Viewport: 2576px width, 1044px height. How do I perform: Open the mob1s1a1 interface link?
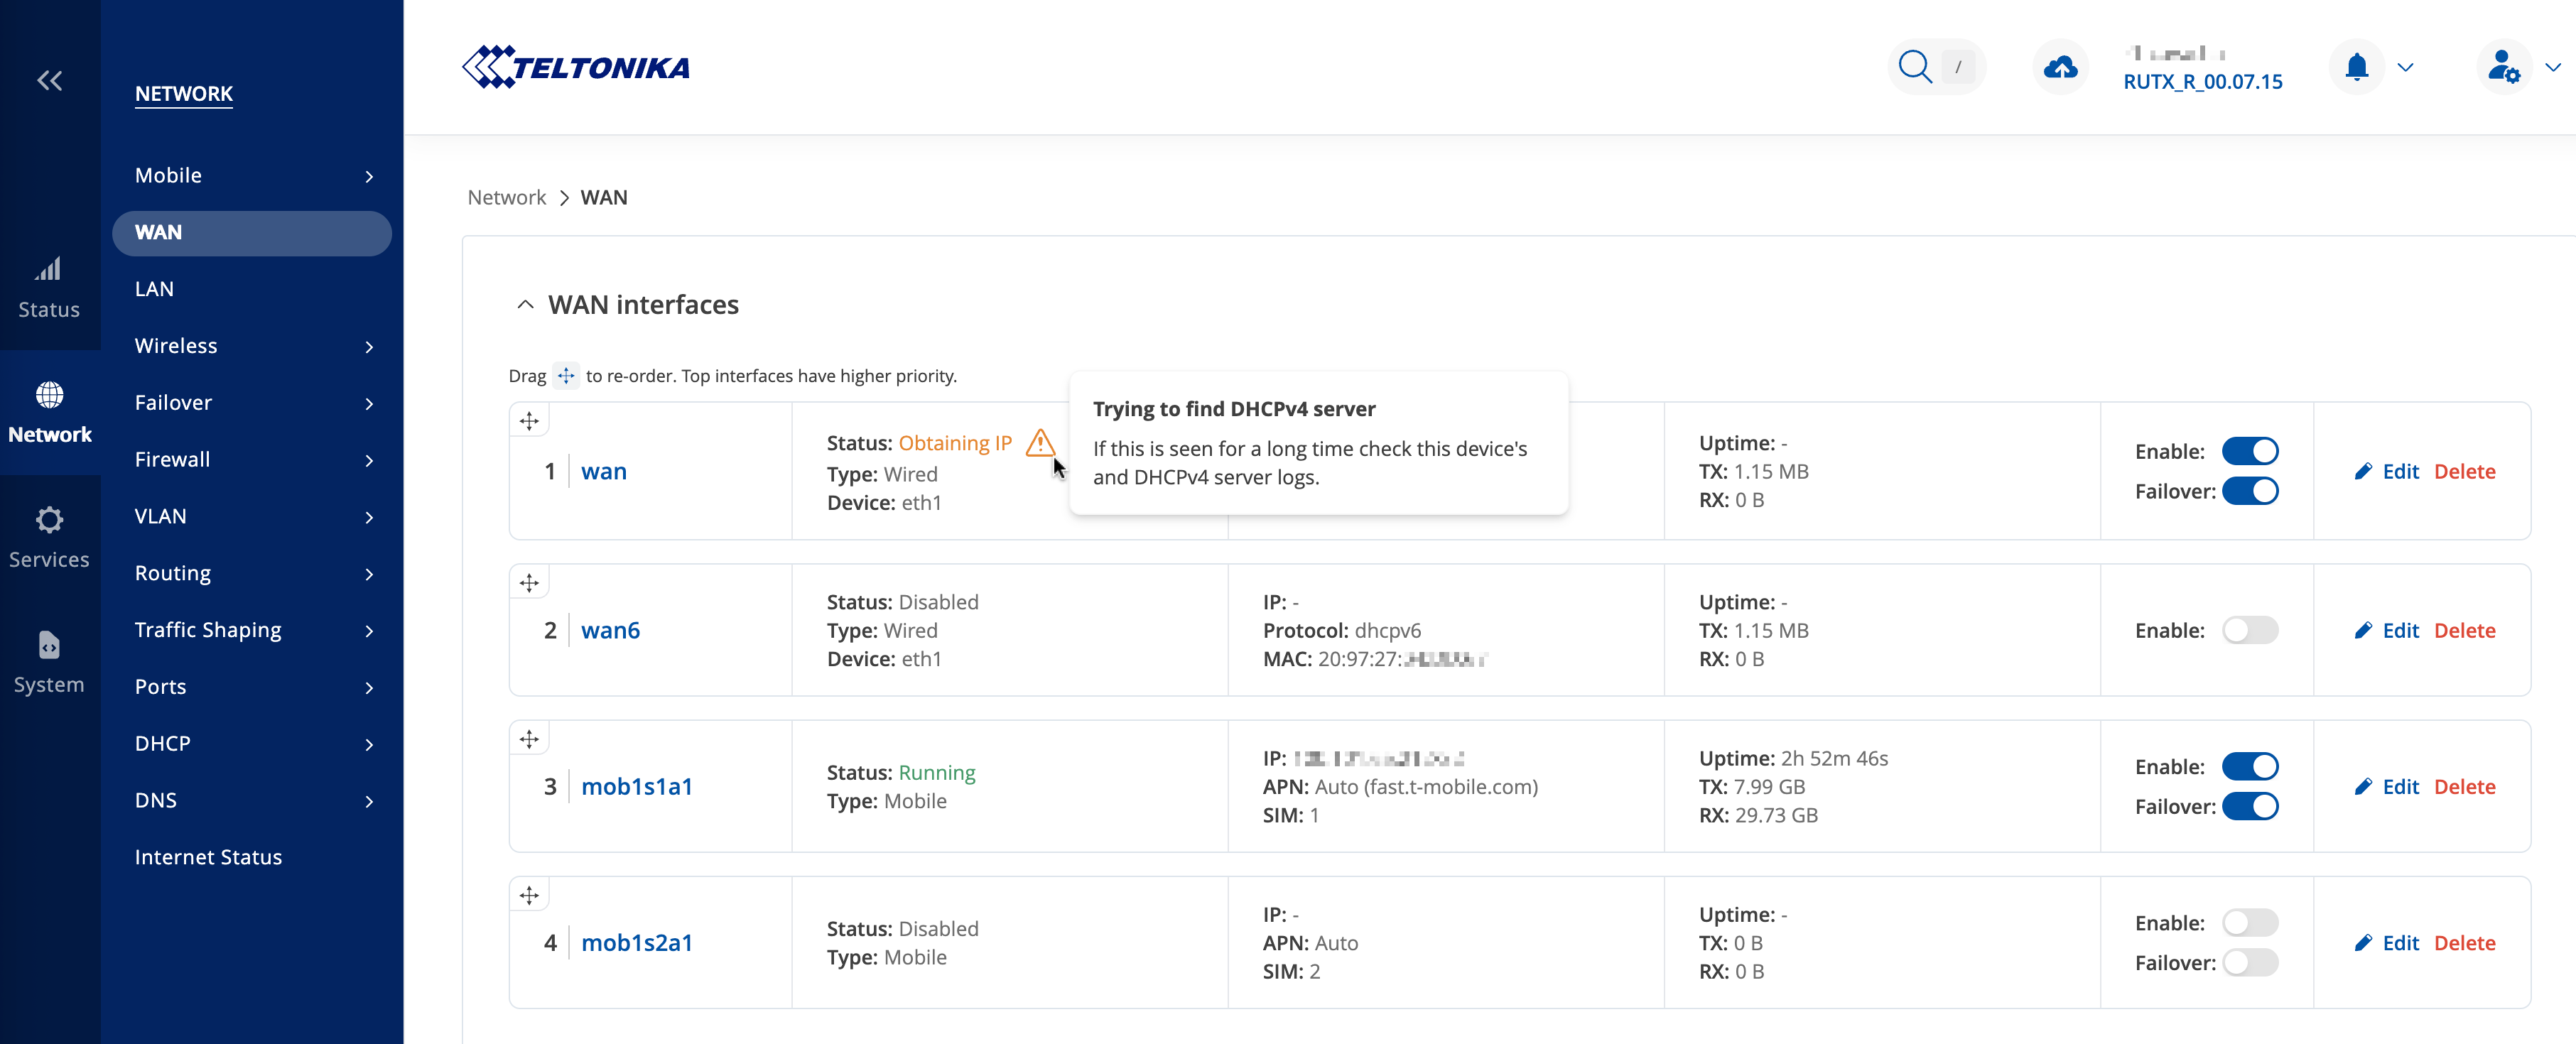pyautogui.click(x=637, y=786)
